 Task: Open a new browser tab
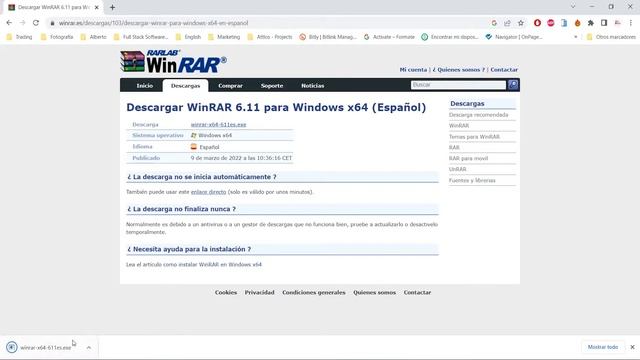click(112, 7)
